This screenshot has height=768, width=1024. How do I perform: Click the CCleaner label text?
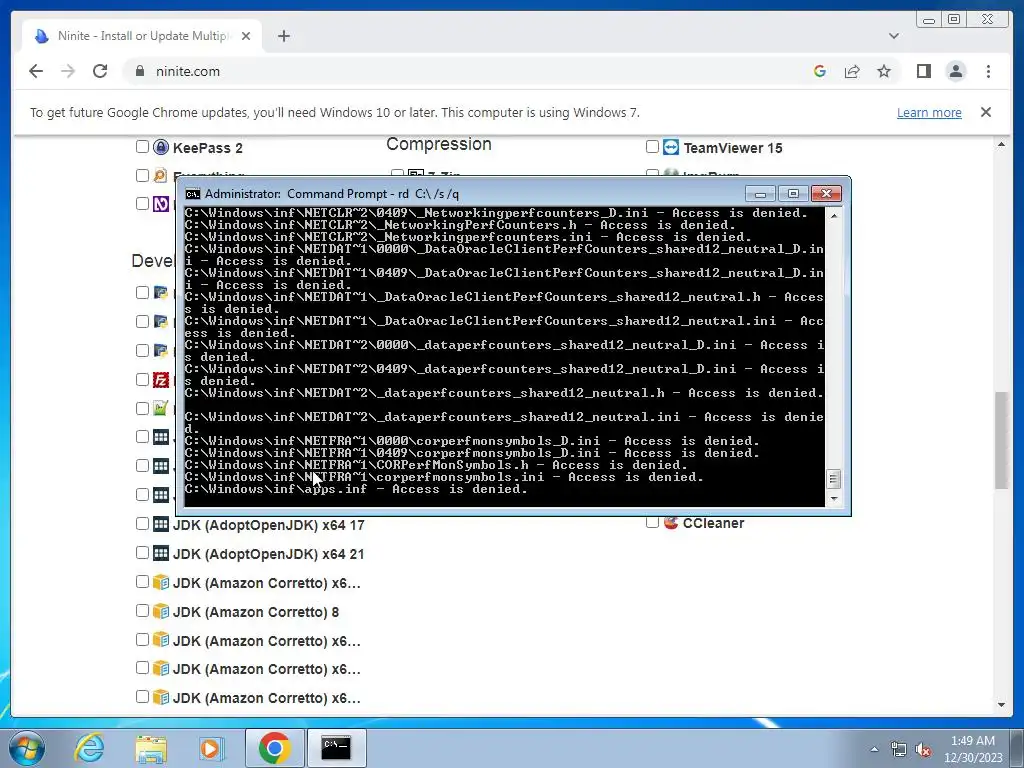pos(713,523)
